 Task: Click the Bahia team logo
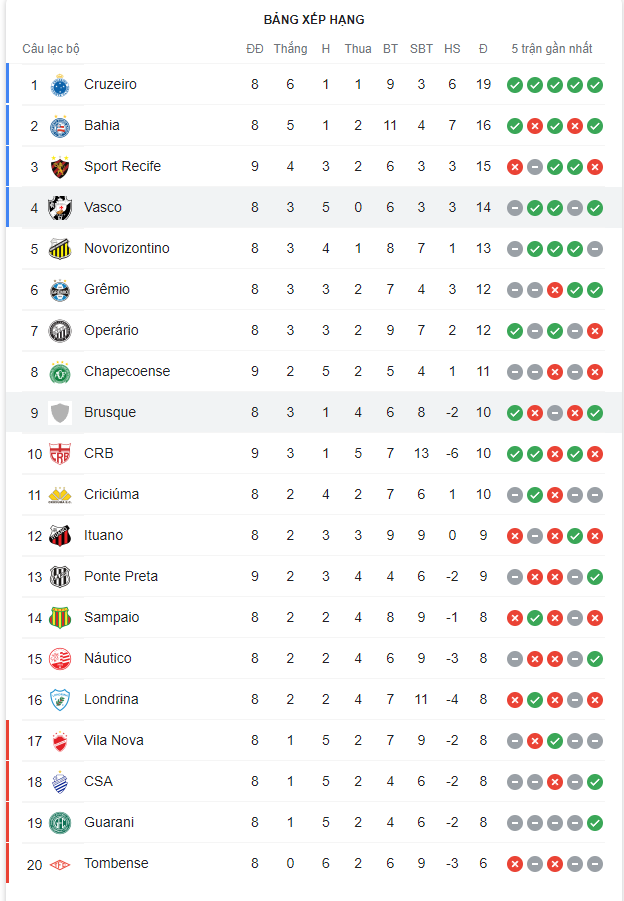point(60,126)
